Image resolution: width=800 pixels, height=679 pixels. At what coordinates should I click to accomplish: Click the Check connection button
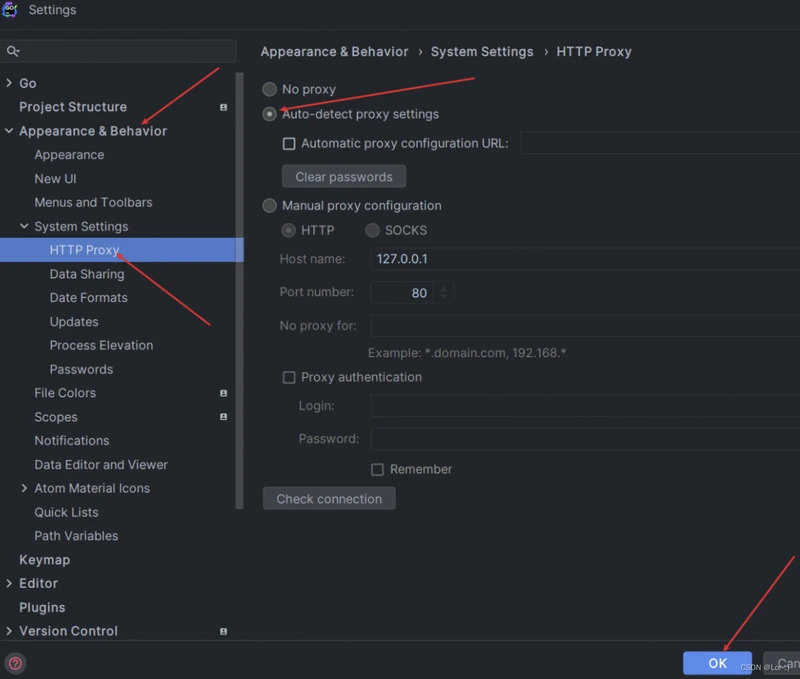click(329, 498)
